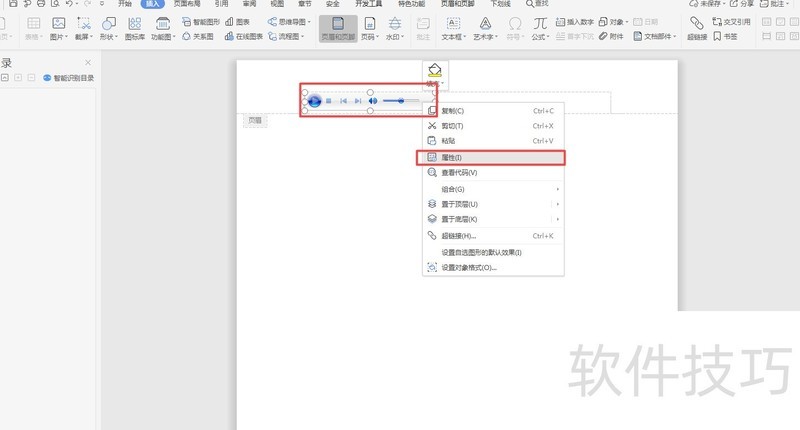Click the Undo arrow icon
Viewport: 800px width, 430px height.
[x=69, y=3]
